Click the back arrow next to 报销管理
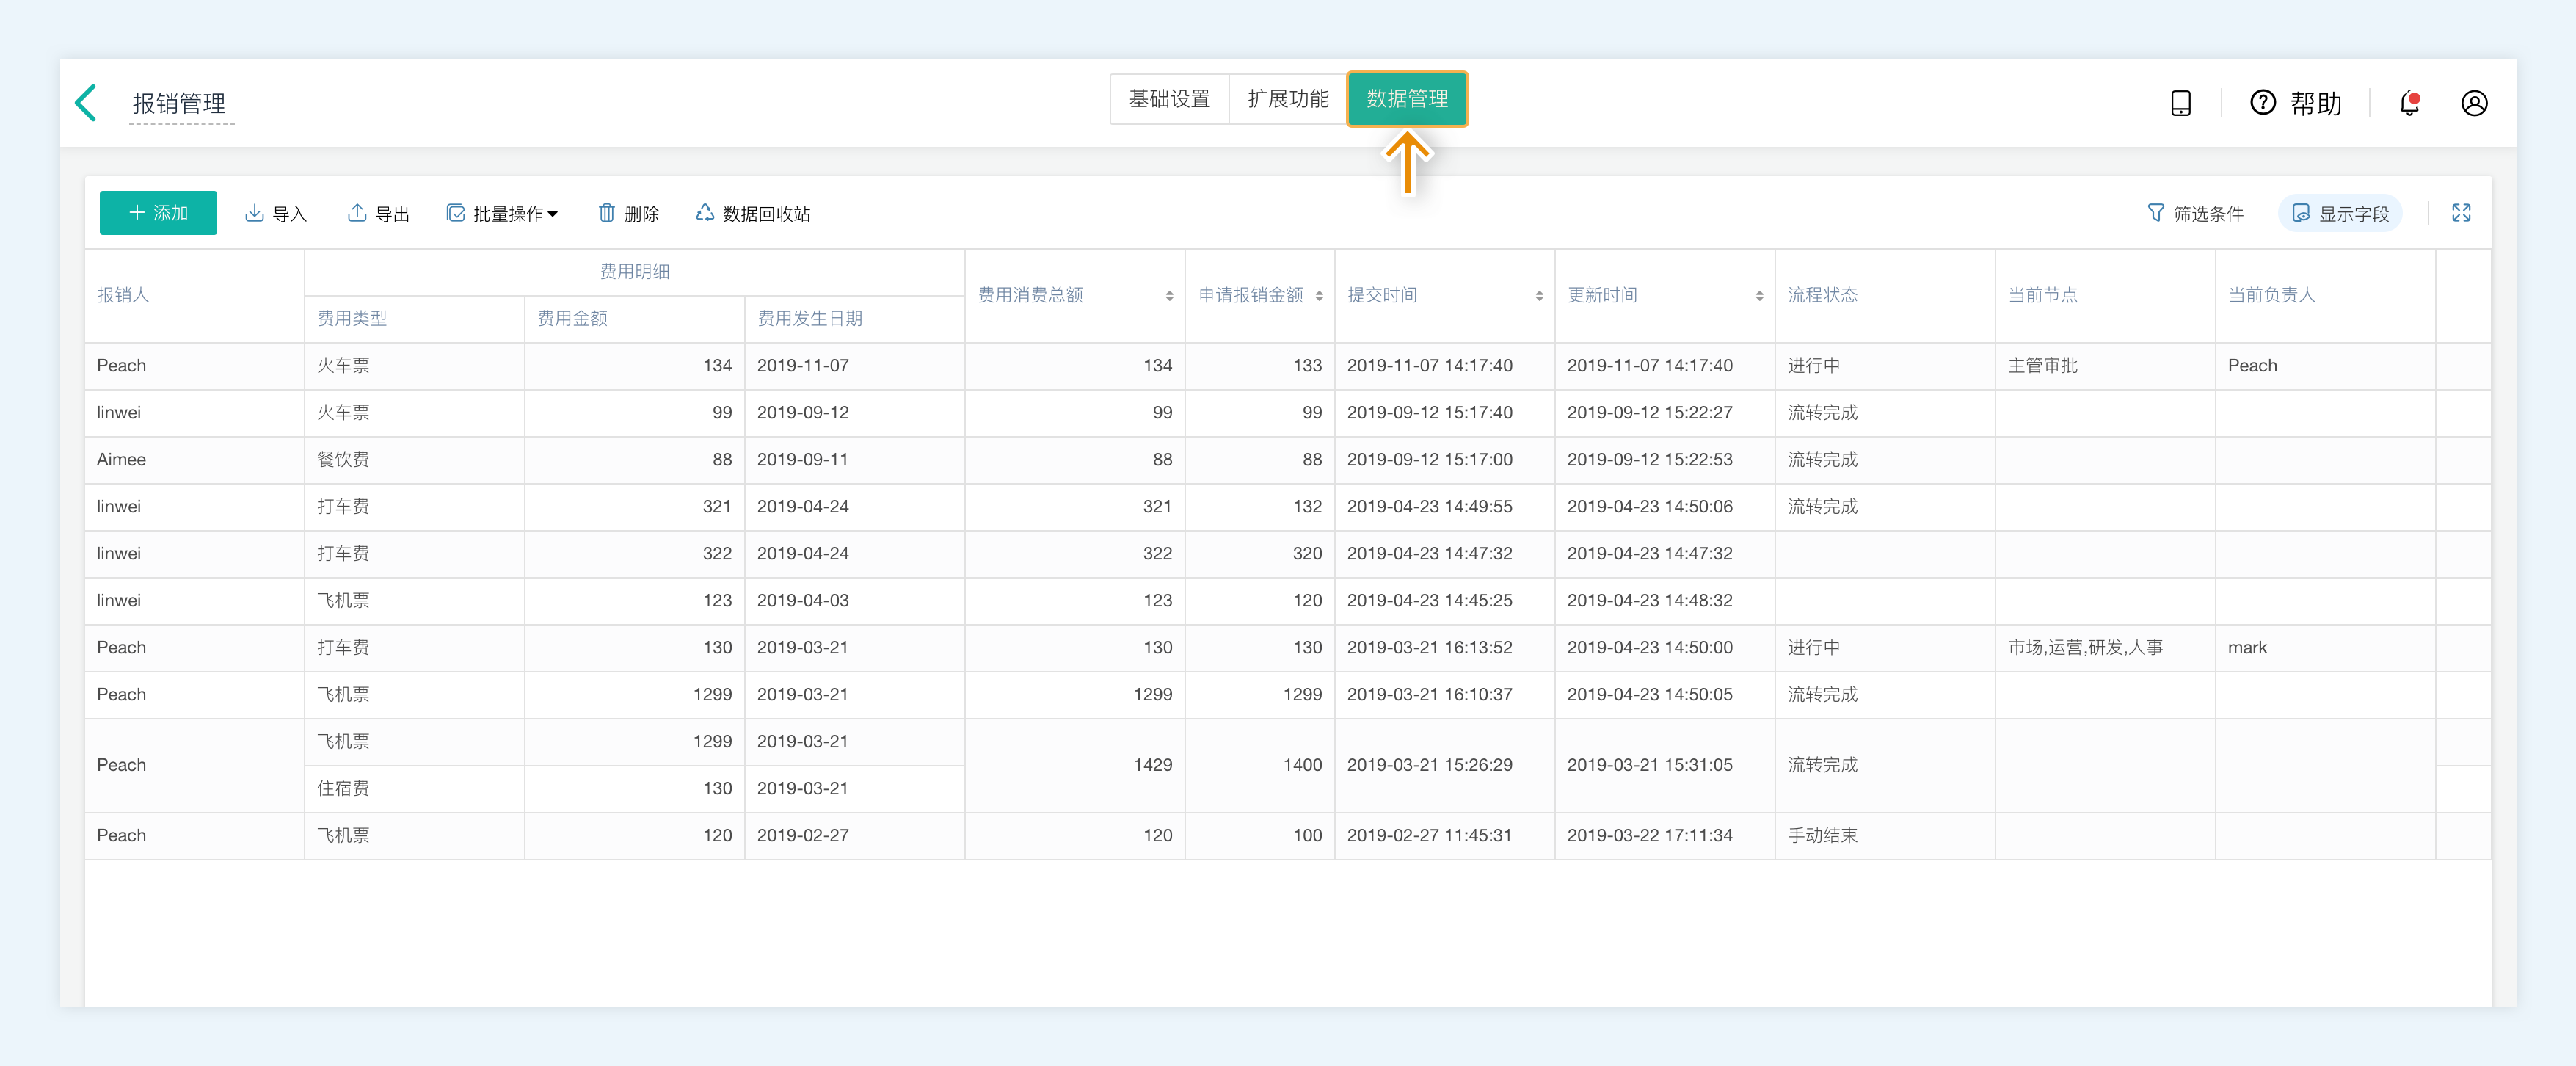The image size is (2576, 1066). coord(87,103)
